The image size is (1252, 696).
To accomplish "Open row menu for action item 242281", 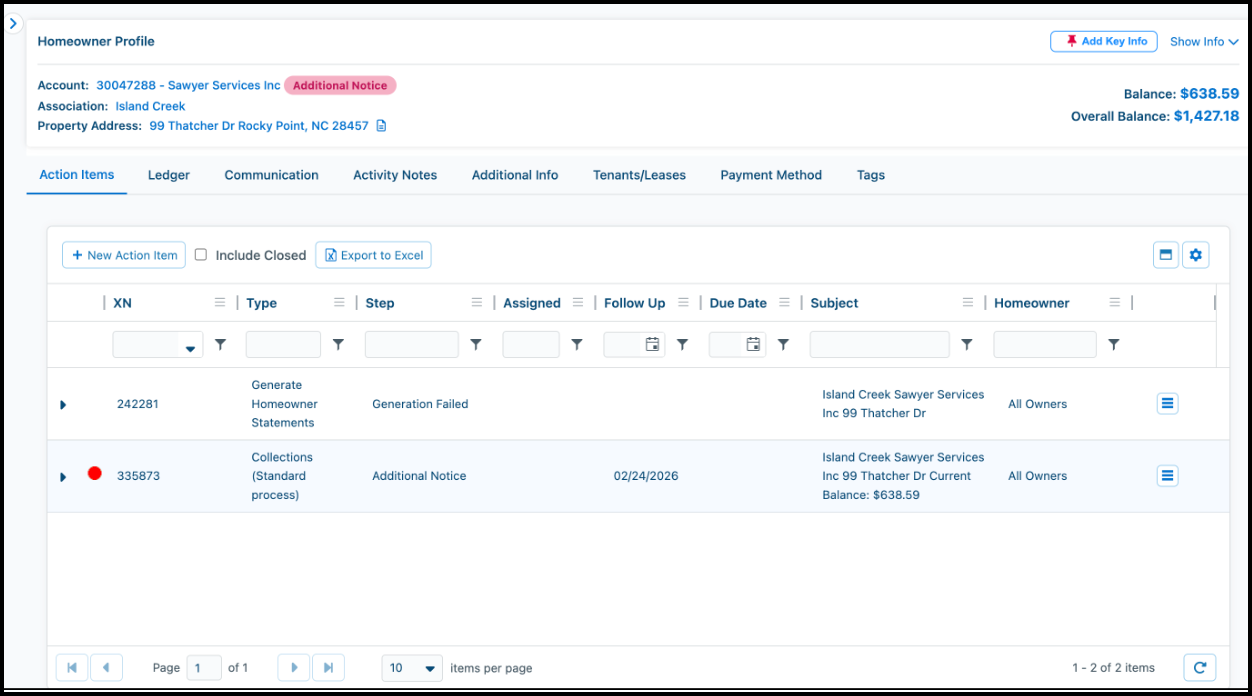I will (x=1167, y=403).
